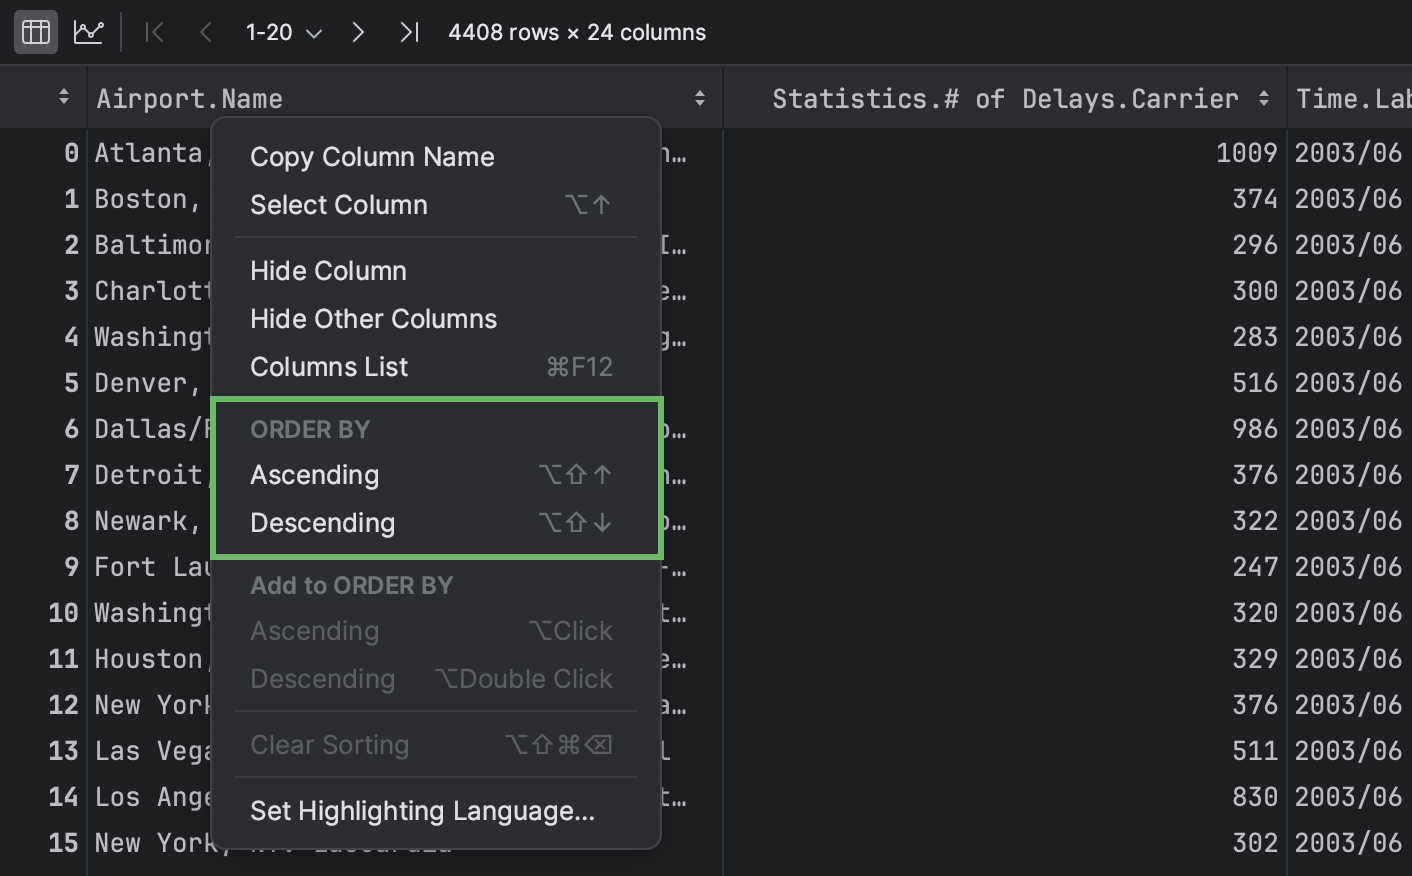Screen dimensions: 1412x876
Task: Click sort control in leftmost header corner
Action: pos(63,97)
